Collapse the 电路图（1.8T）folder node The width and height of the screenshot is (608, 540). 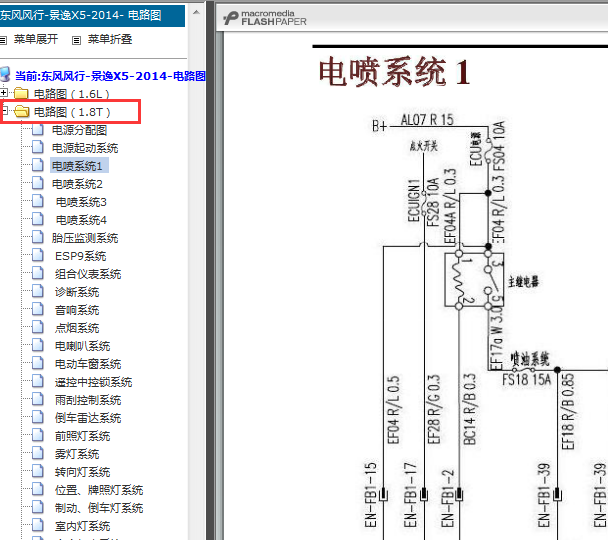coord(5,111)
